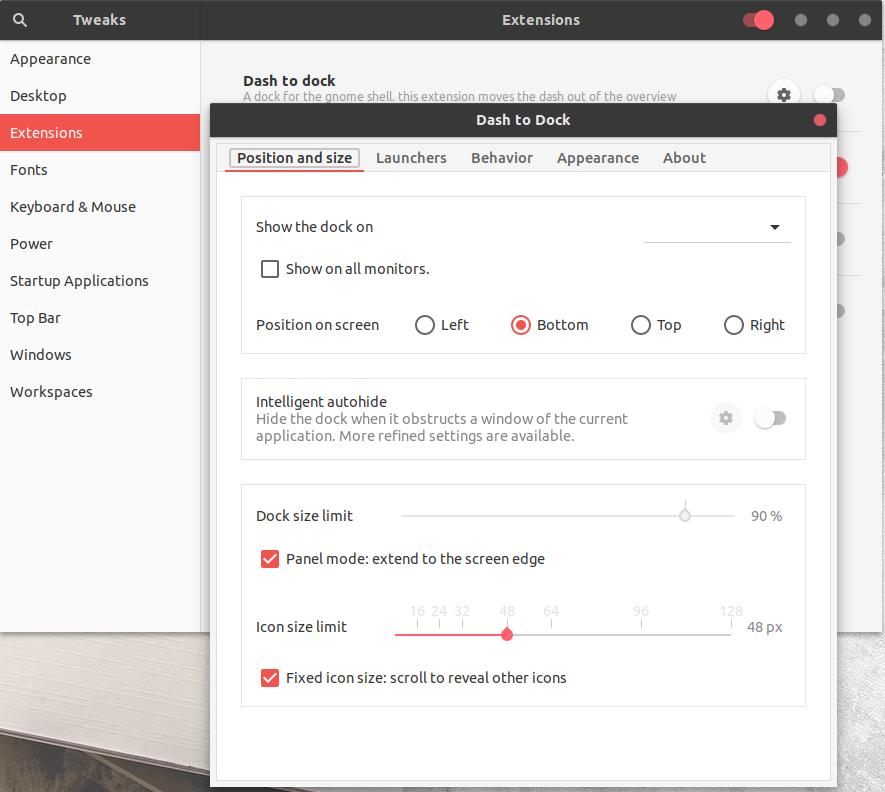The image size is (885, 792).
Task: Open Intelligent autohide settings gear
Action: click(x=726, y=418)
